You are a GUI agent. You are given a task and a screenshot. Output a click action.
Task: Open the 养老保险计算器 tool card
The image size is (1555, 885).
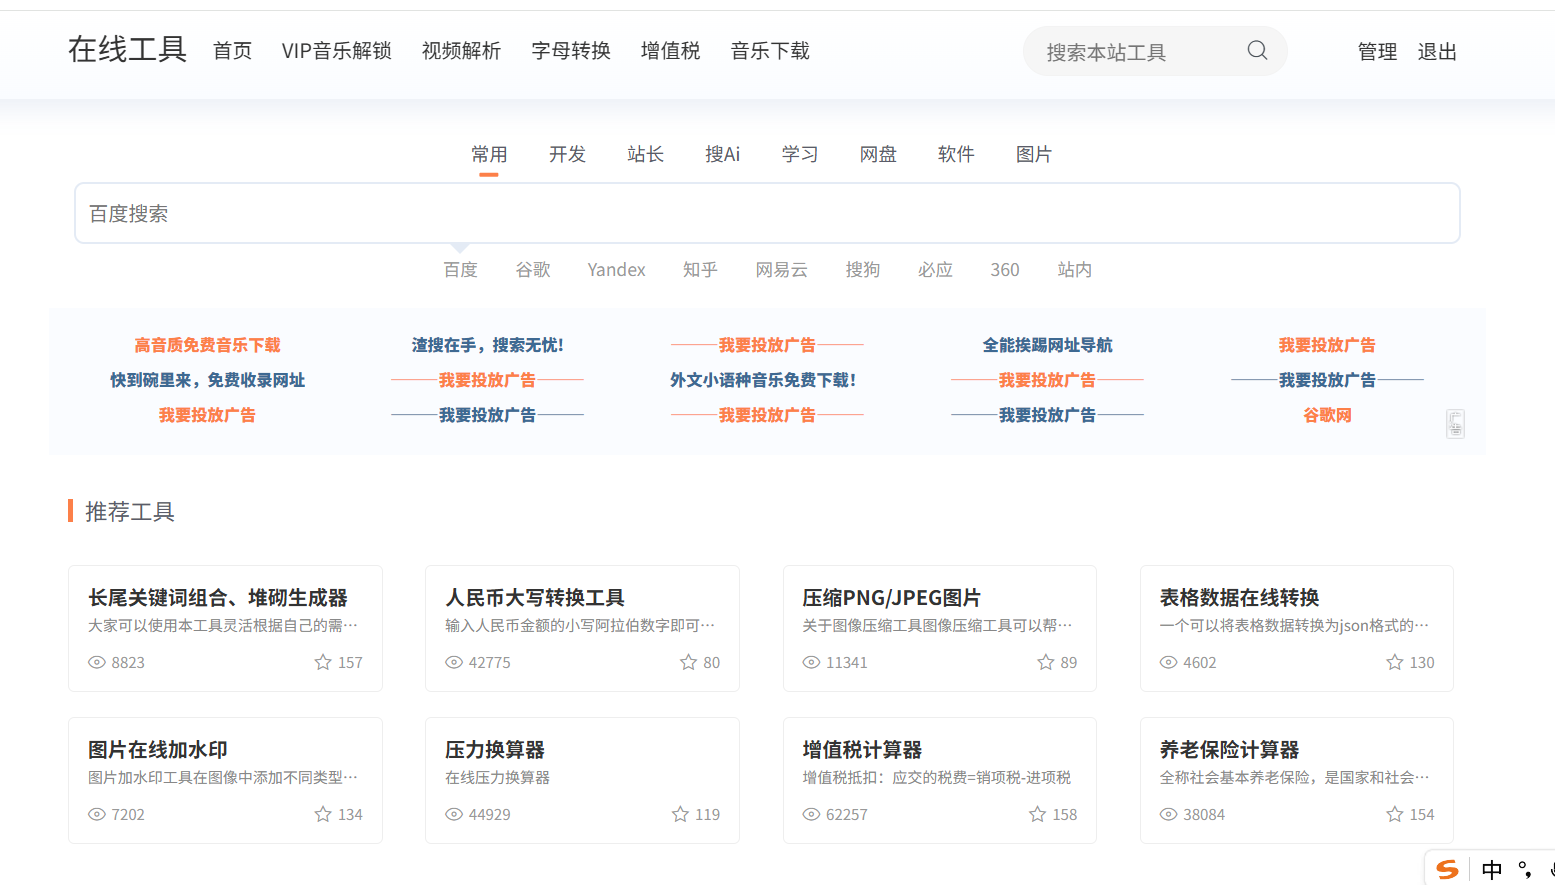tap(1296, 779)
